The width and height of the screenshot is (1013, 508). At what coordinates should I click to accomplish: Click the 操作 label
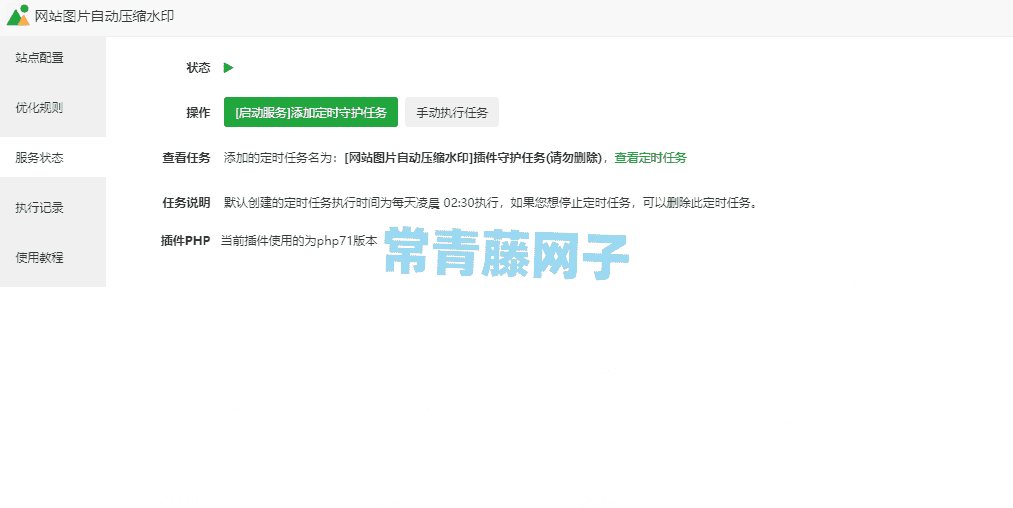coord(198,112)
